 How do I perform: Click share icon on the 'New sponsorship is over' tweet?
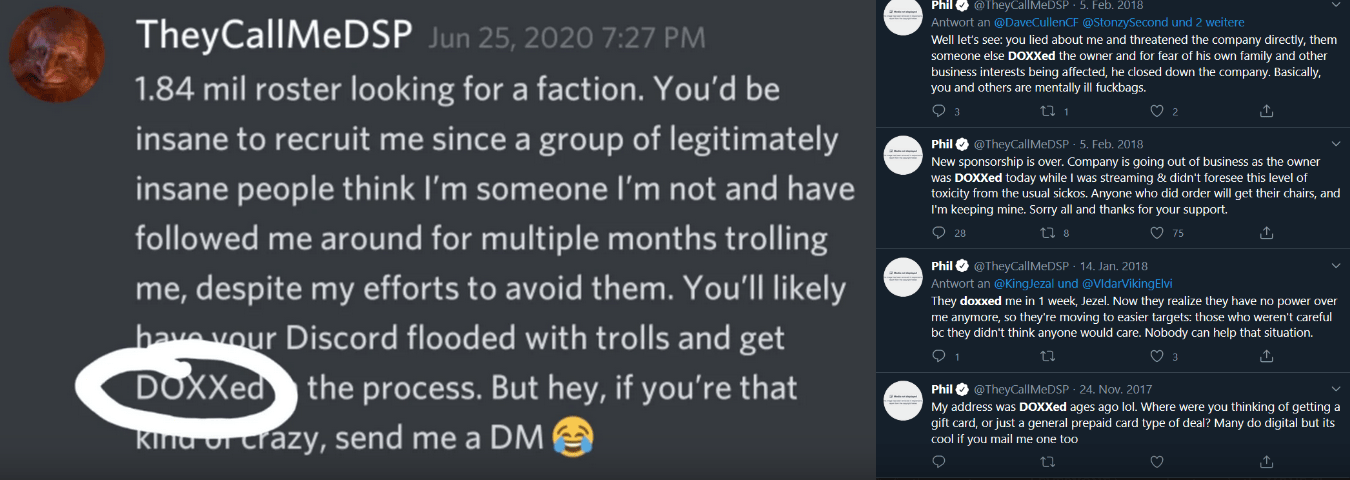(1266, 233)
